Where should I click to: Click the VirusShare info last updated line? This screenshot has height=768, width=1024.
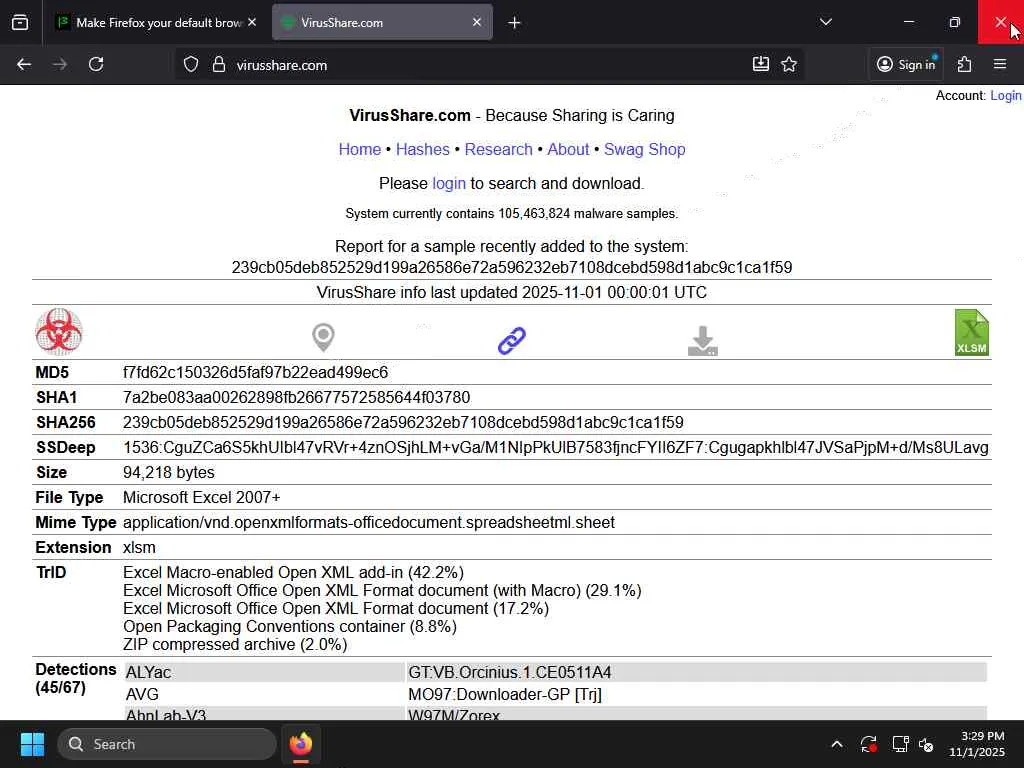click(512, 292)
